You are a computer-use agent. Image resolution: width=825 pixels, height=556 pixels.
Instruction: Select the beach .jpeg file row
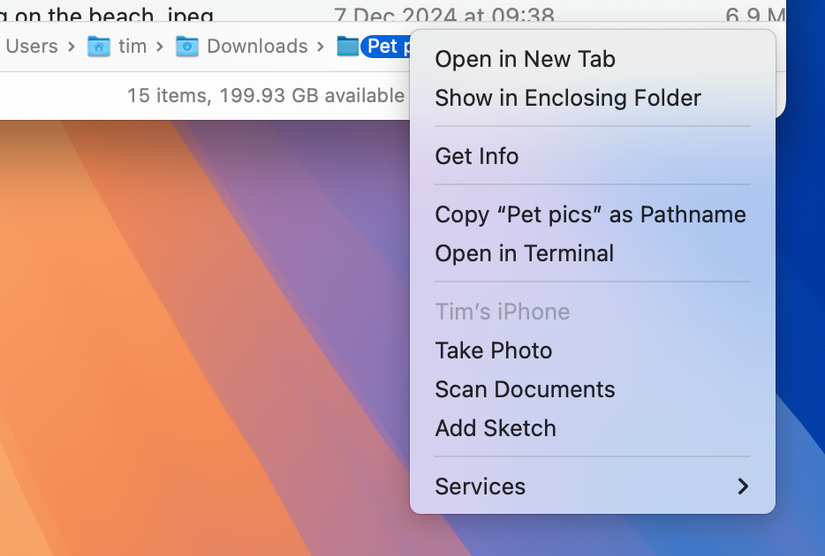tap(100, 15)
